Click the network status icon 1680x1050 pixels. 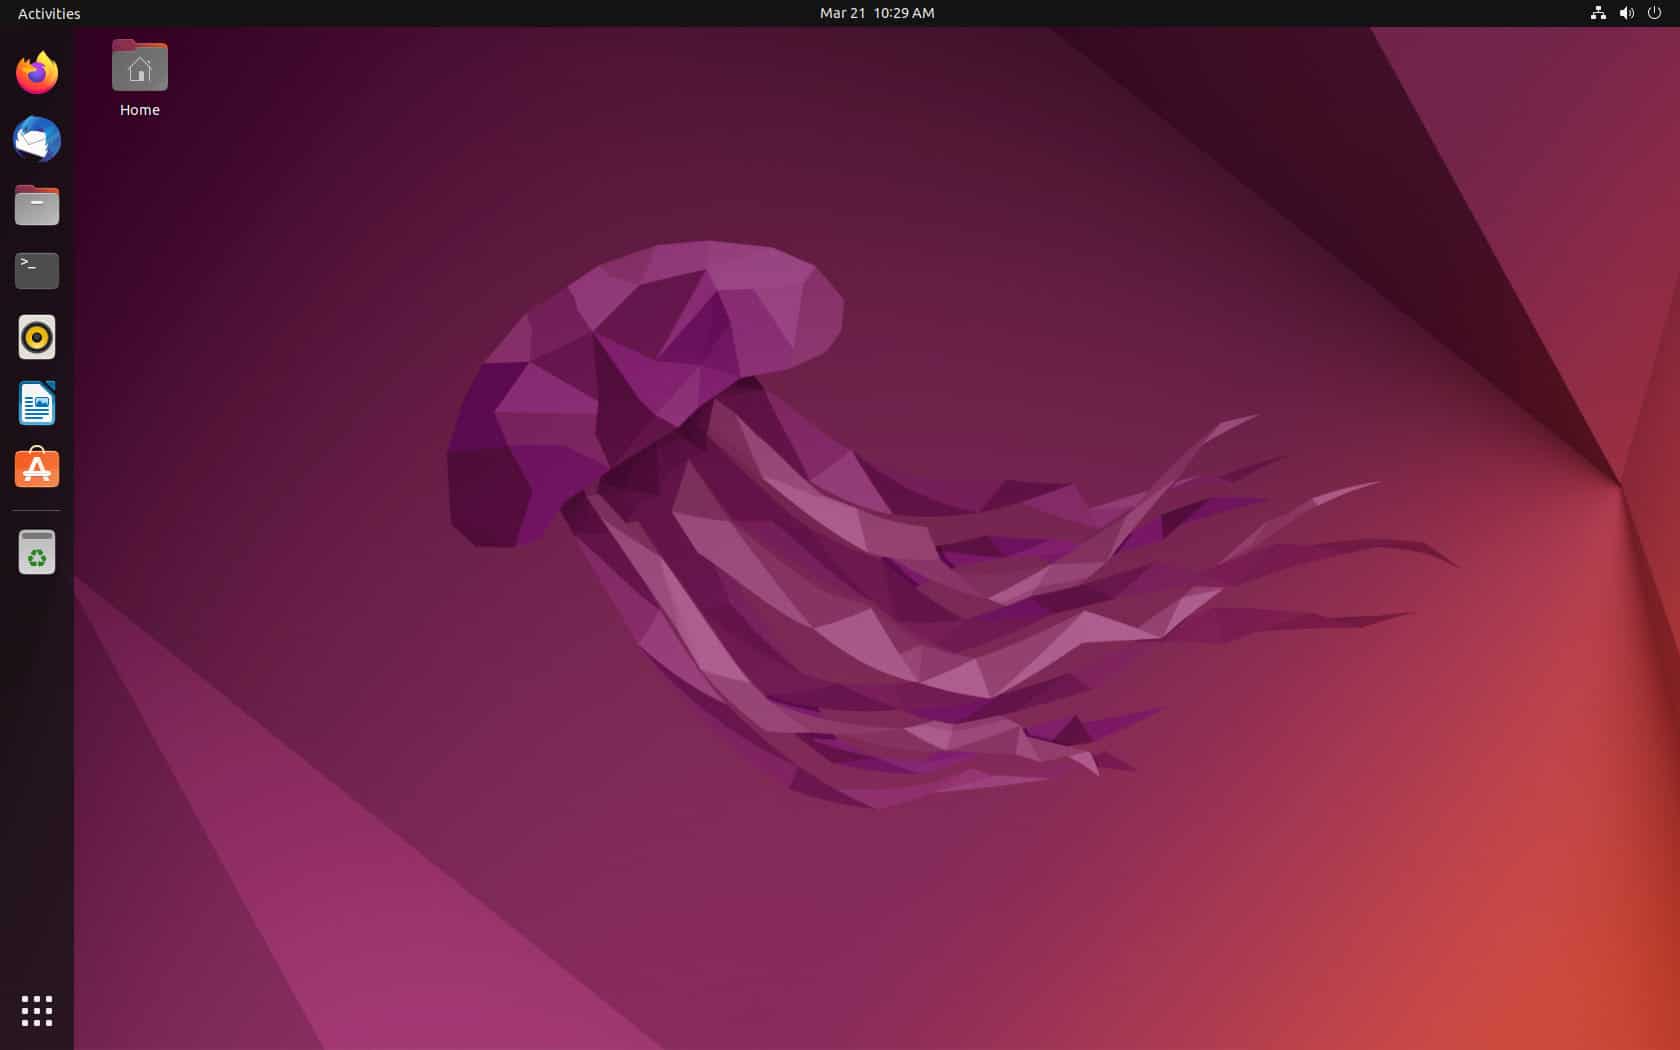coord(1597,13)
